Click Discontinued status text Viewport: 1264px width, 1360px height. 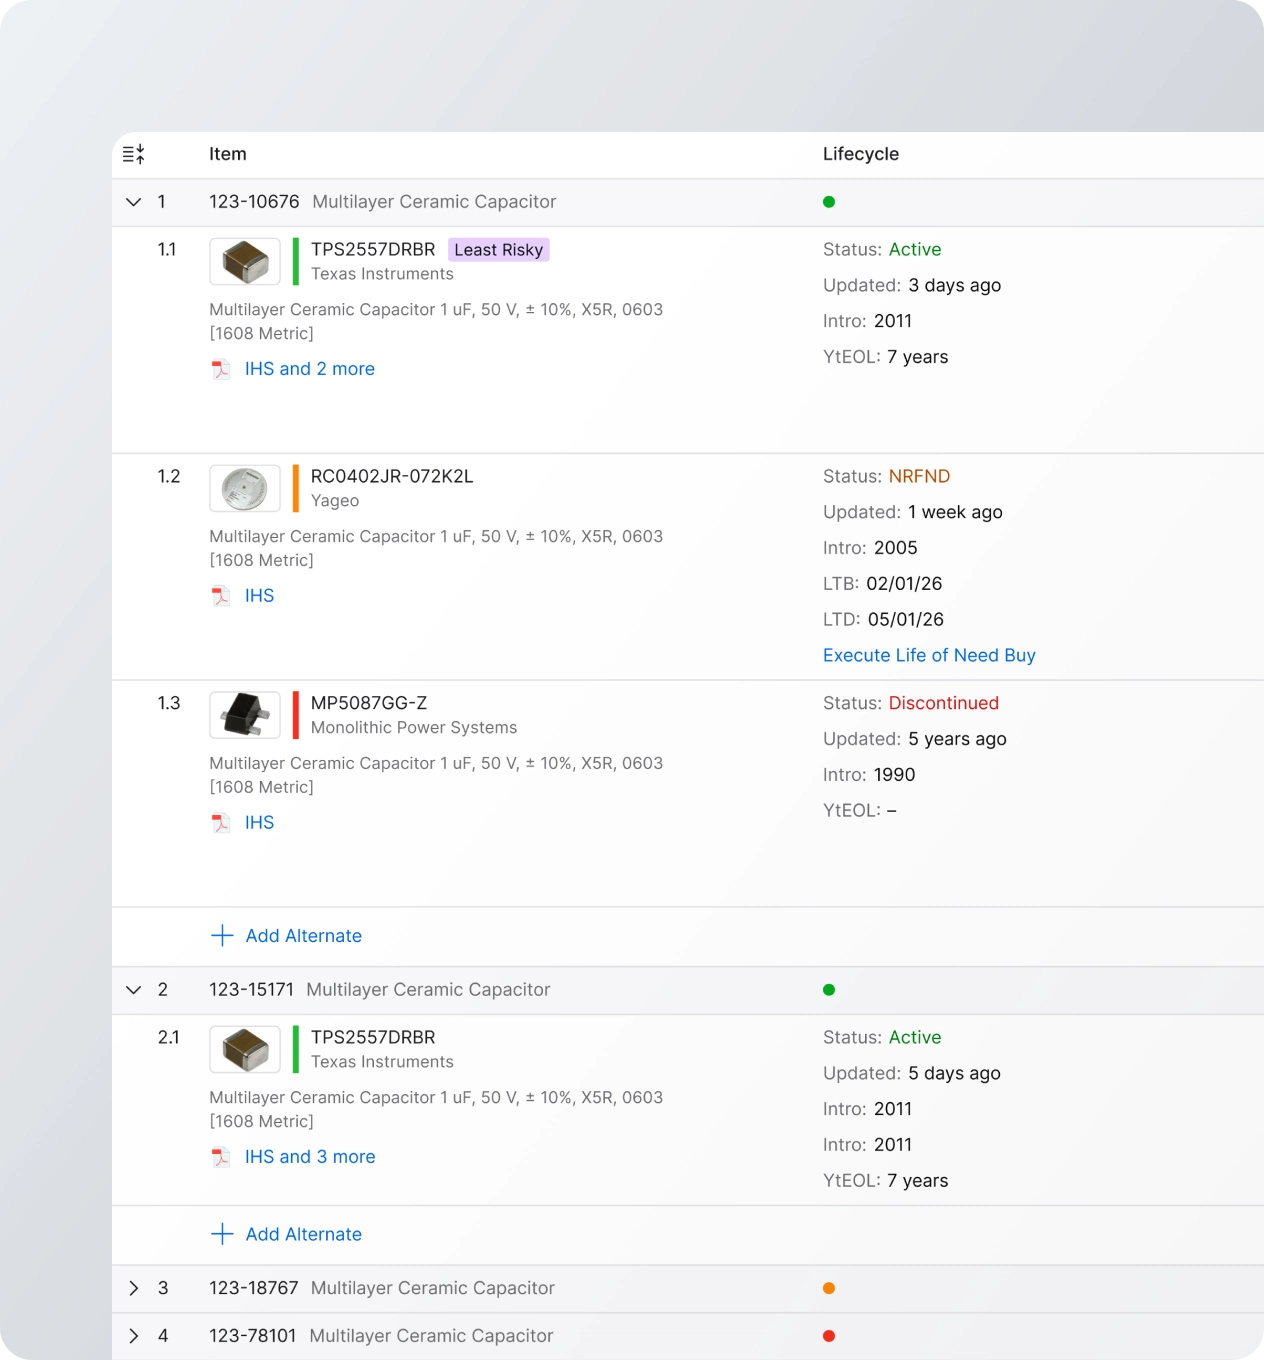coord(944,704)
